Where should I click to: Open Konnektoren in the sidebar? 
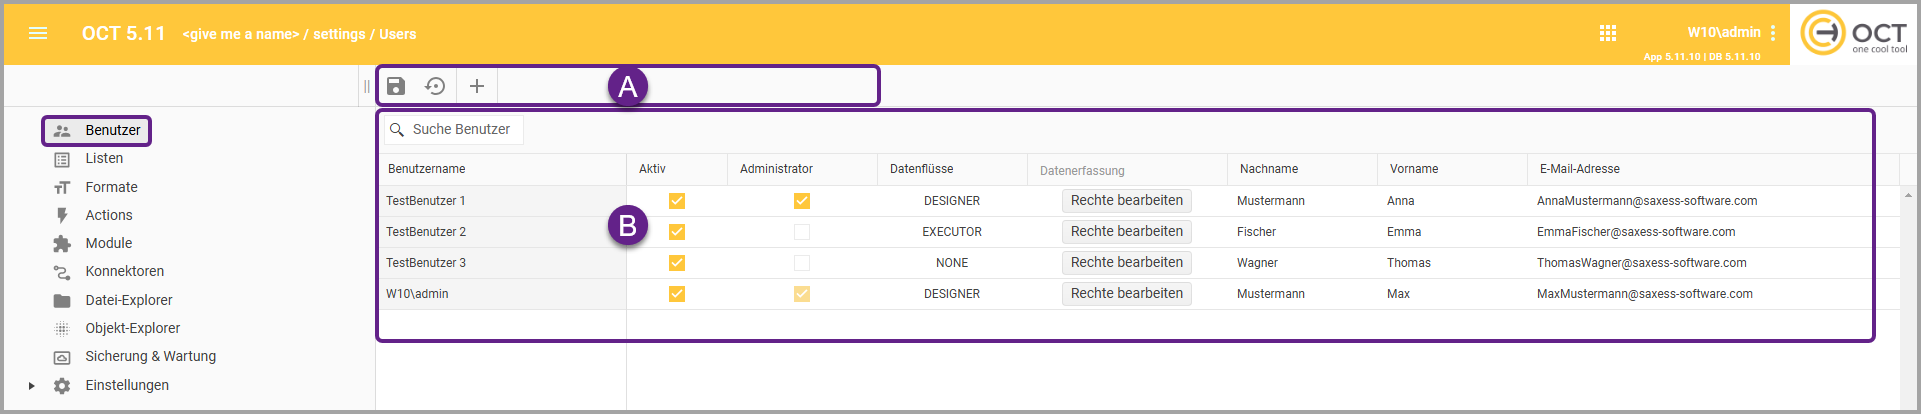[x=124, y=271]
